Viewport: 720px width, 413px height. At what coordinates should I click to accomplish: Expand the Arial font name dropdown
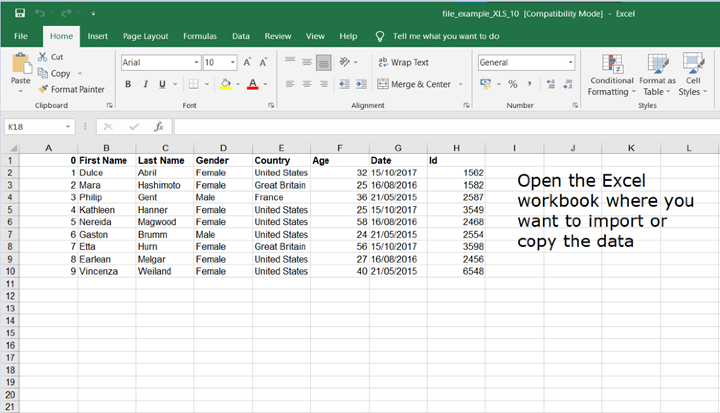click(195, 62)
